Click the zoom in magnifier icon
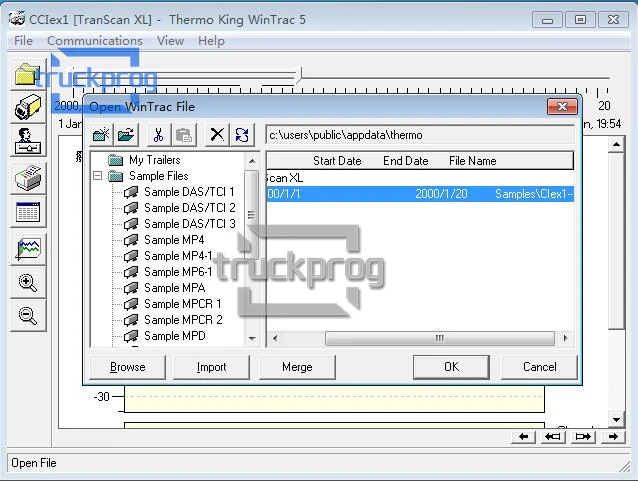The height and width of the screenshot is (481, 638). (x=28, y=282)
